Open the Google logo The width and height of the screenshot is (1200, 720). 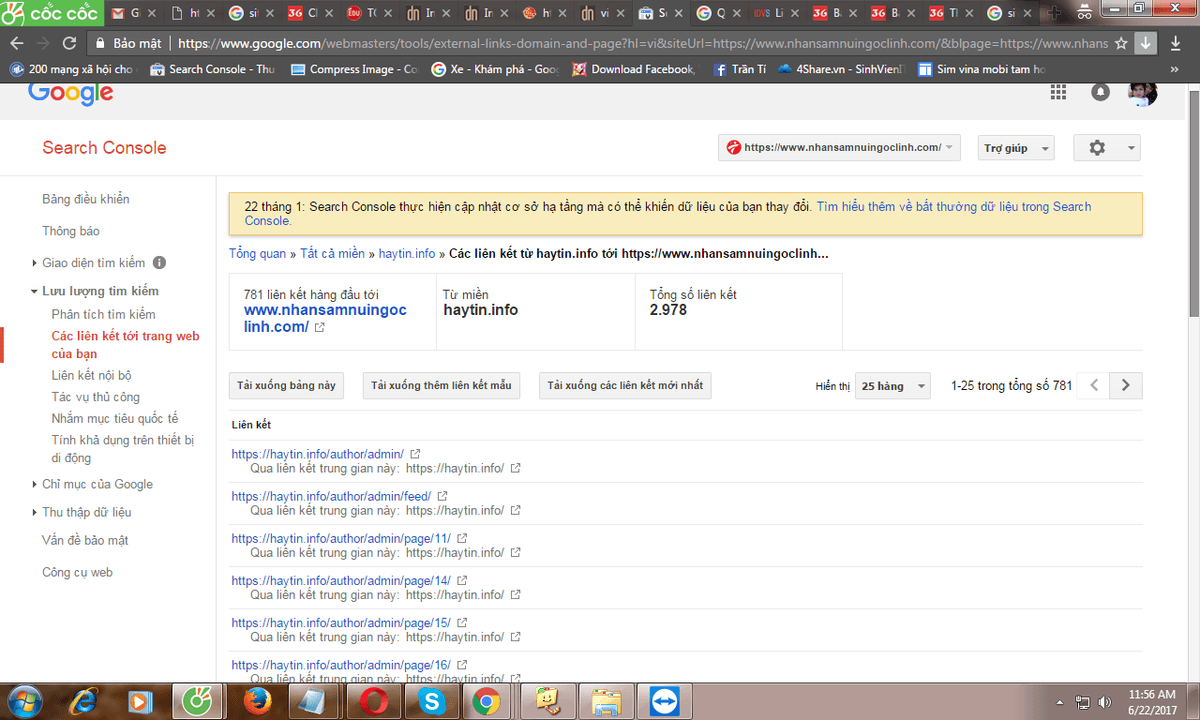click(x=71, y=93)
